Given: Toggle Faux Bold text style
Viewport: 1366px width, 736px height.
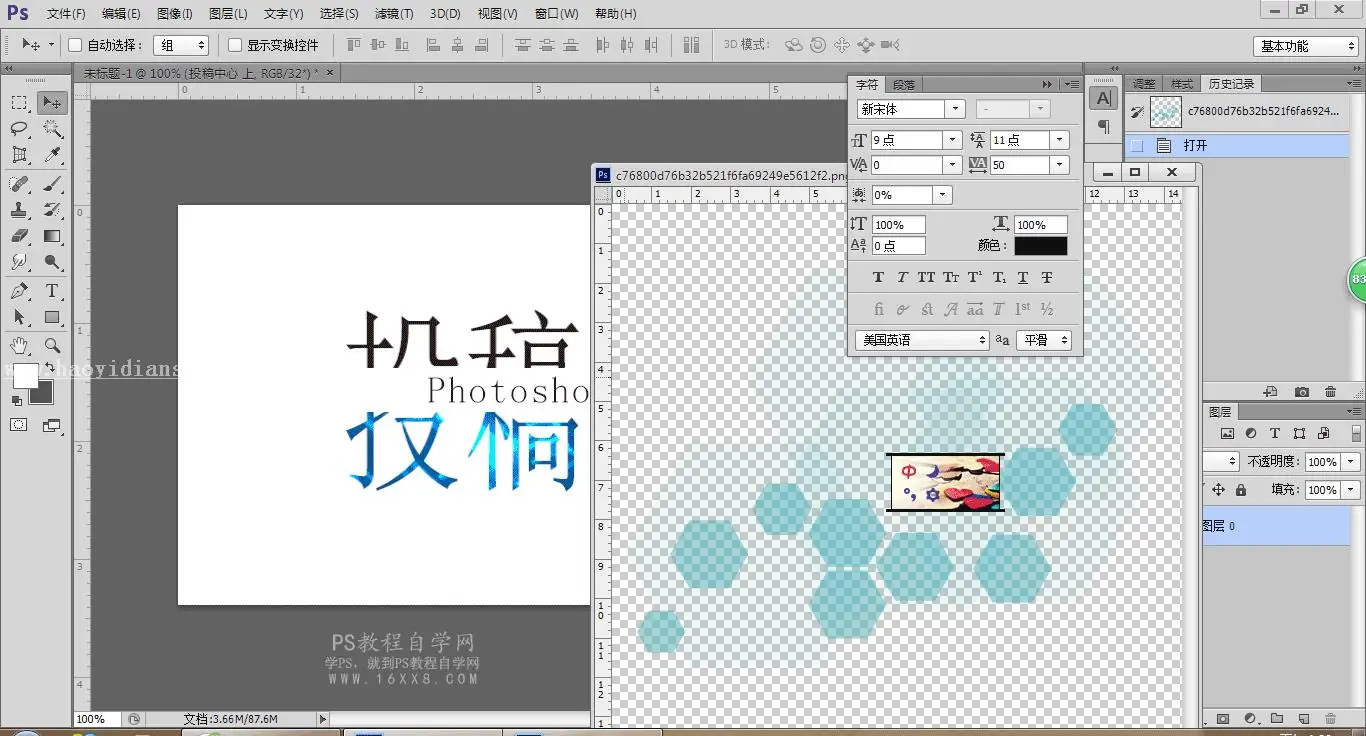Looking at the screenshot, I should point(878,277).
